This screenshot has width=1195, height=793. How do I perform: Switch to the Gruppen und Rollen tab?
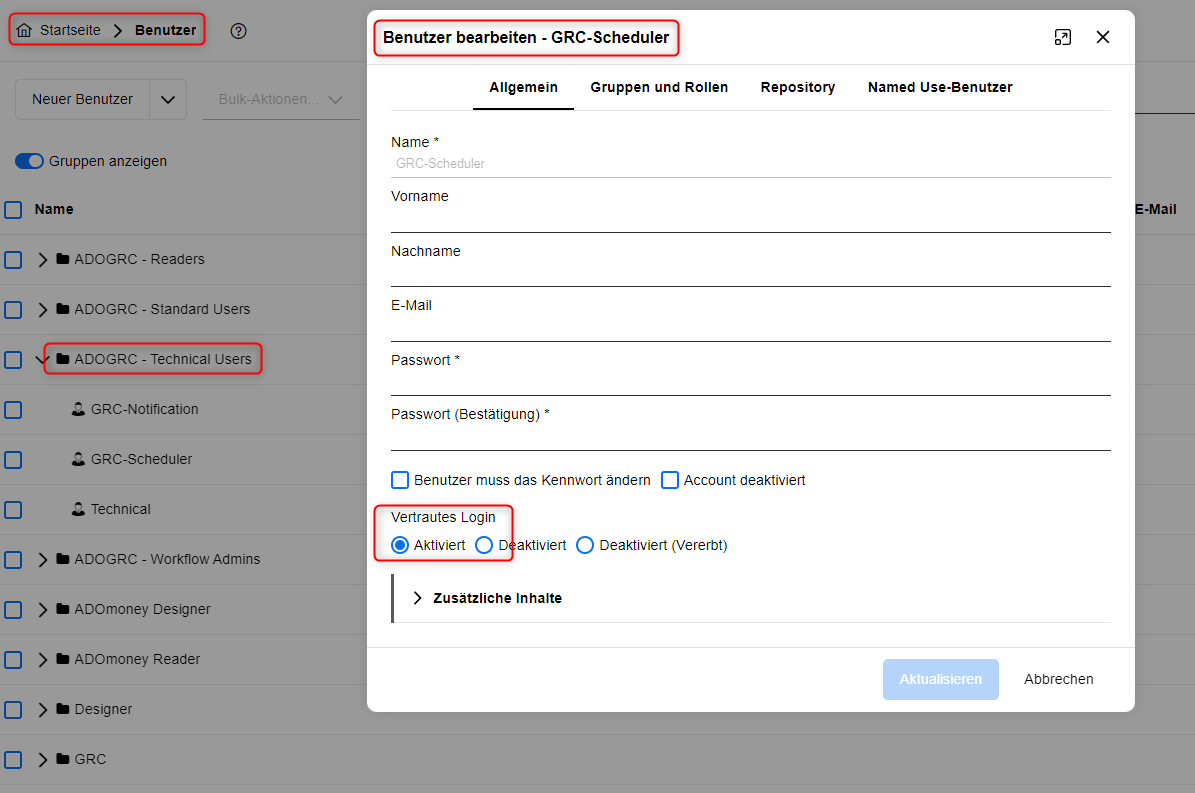(659, 87)
